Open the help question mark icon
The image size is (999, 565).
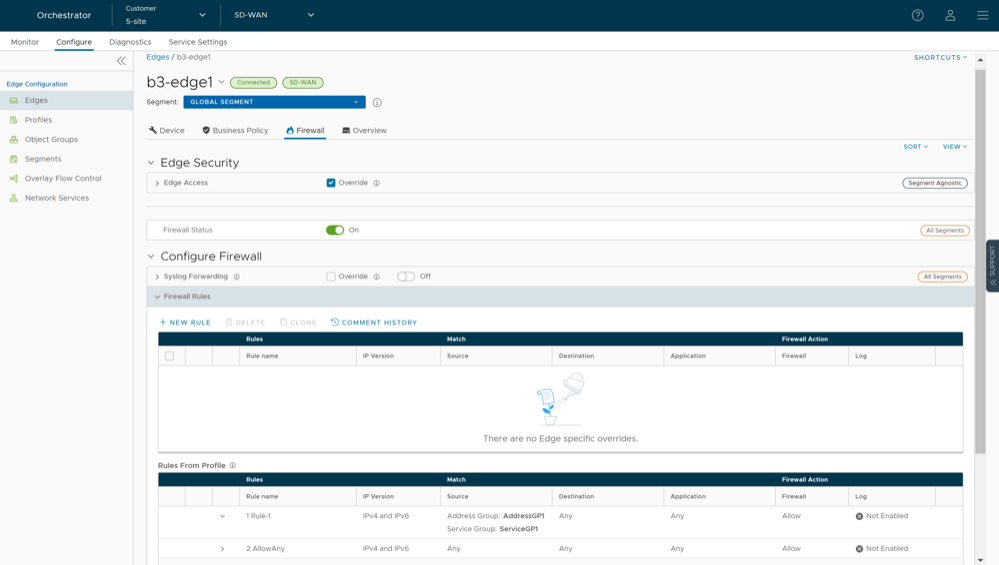click(917, 15)
